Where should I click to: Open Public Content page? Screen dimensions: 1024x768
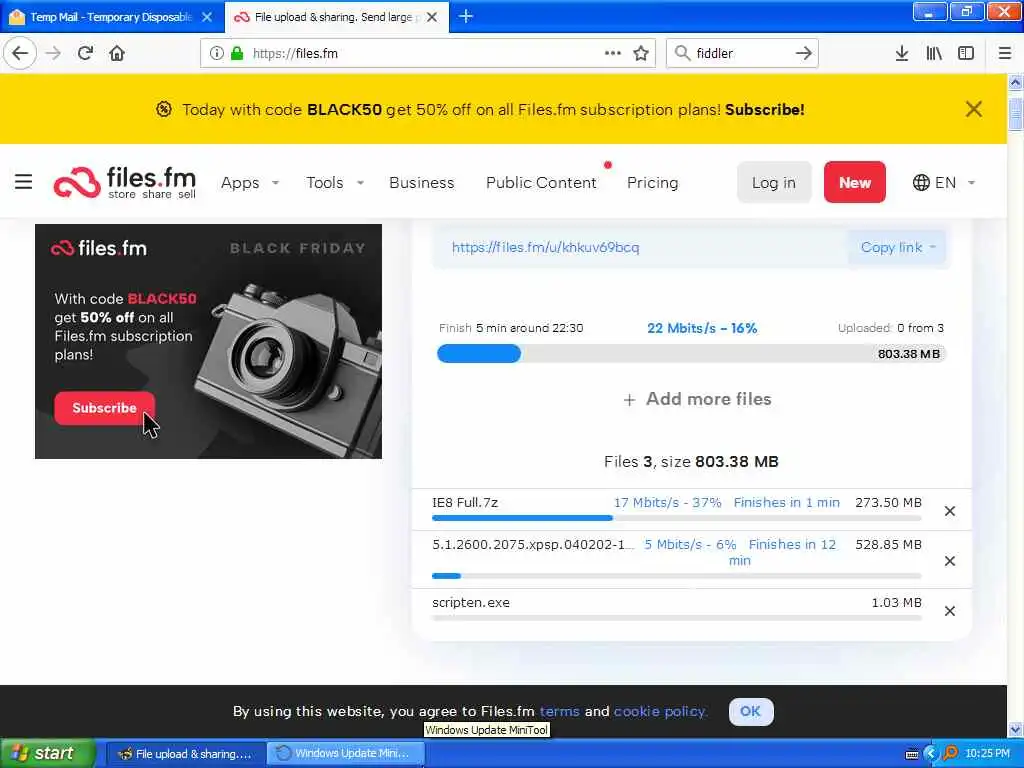pyautogui.click(x=541, y=183)
